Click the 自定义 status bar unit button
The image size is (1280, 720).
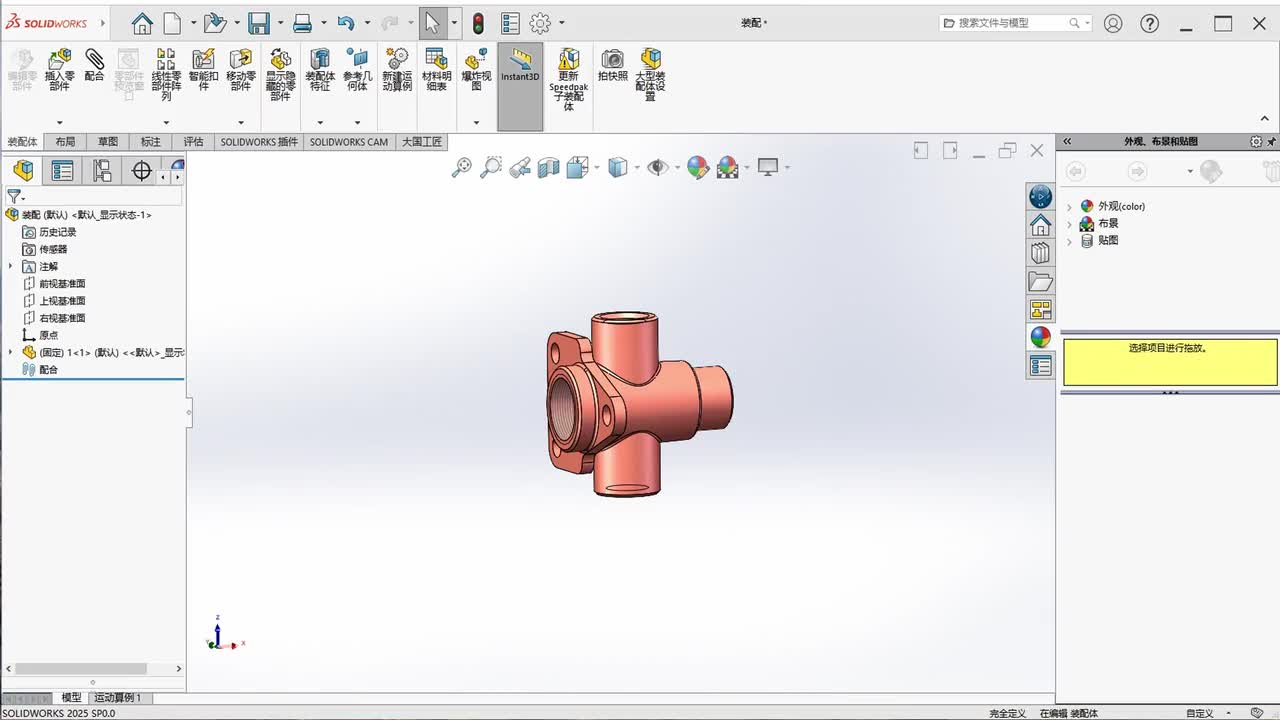point(1200,713)
